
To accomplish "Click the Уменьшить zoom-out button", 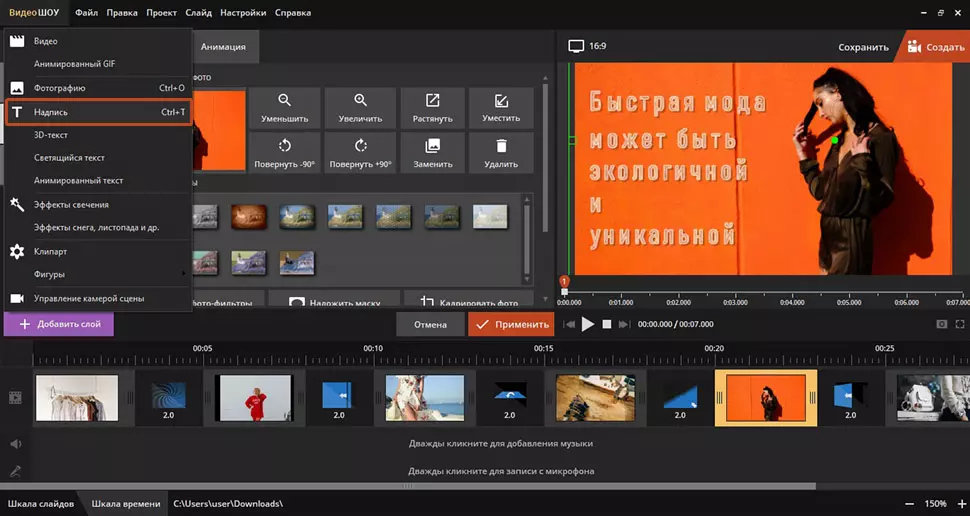I will (285, 108).
